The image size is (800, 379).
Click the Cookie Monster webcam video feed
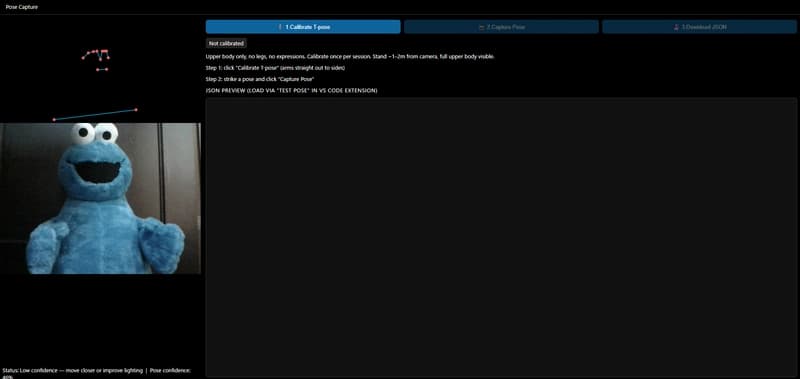101,198
